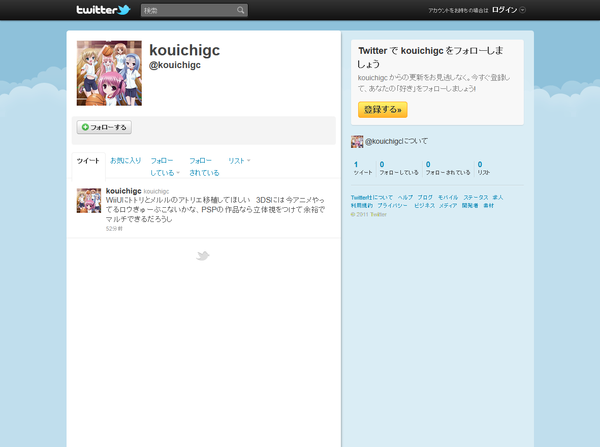
Task: Focus the 検索 search box
Action: (x=194, y=10)
